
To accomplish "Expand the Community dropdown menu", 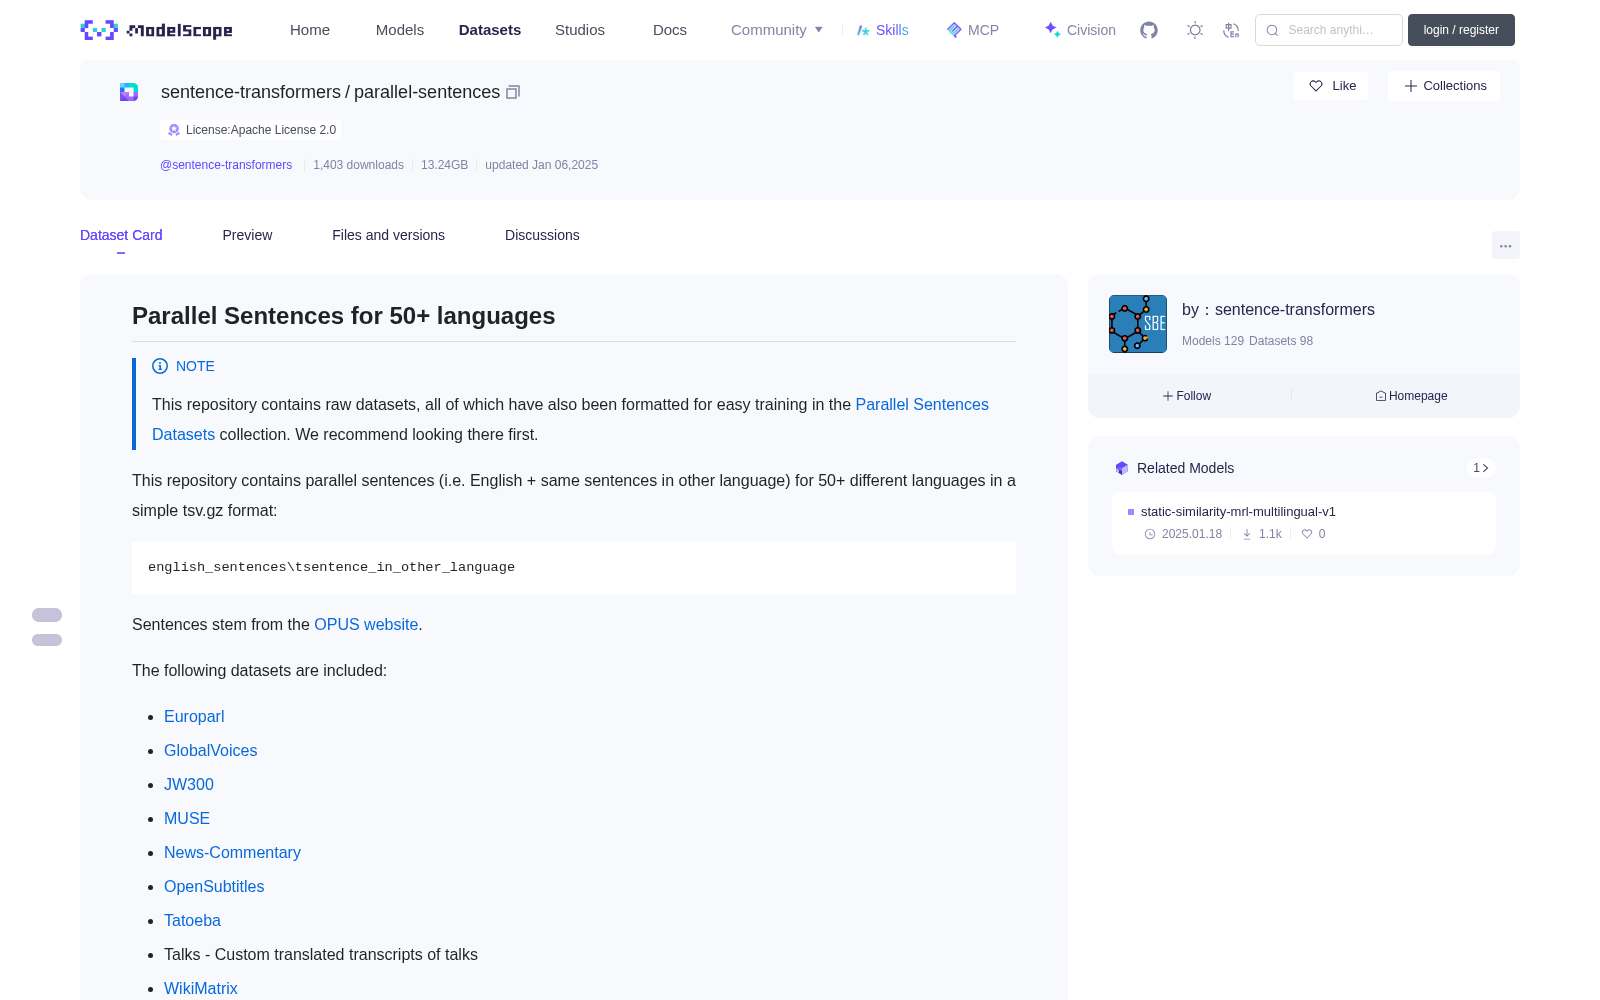I will tap(777, 30).
